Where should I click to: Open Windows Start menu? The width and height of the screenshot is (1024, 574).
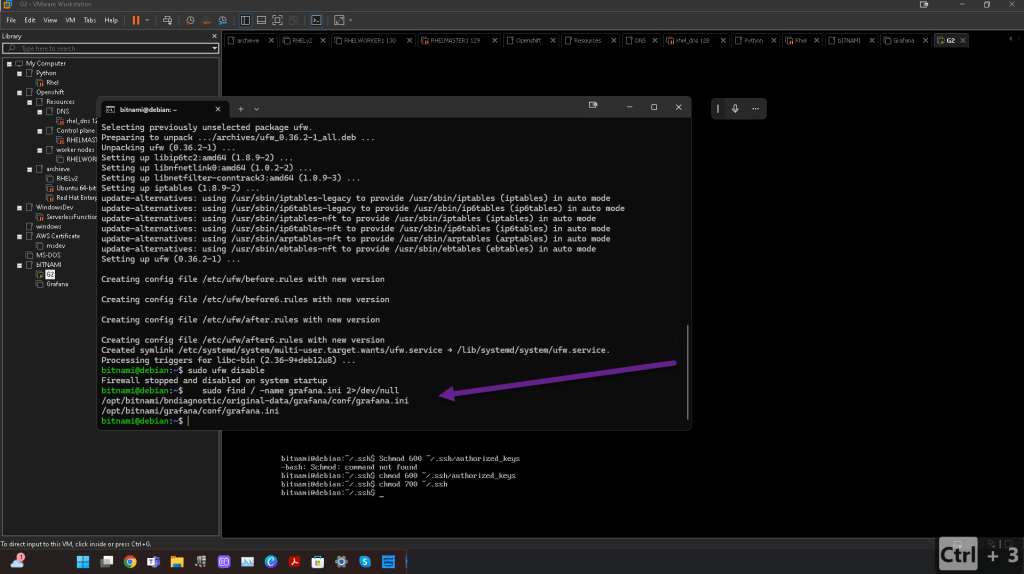pos(83,562)
